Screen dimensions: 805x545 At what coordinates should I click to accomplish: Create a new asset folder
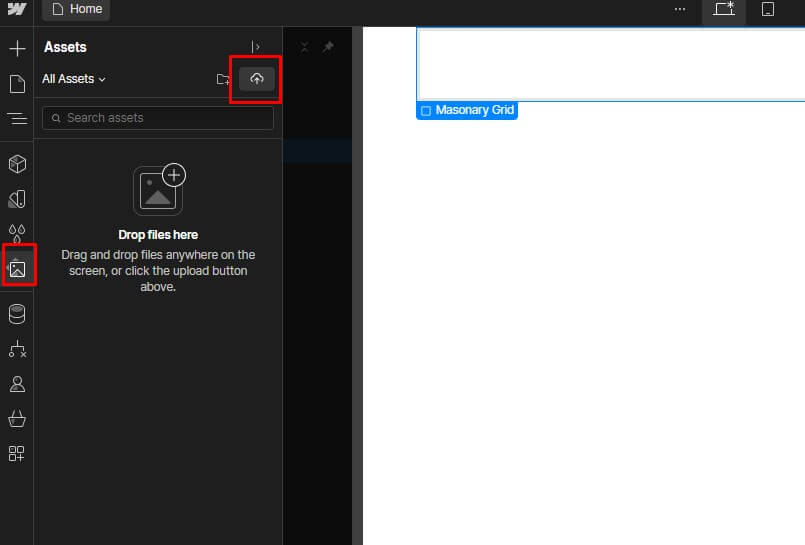[223, 79]
